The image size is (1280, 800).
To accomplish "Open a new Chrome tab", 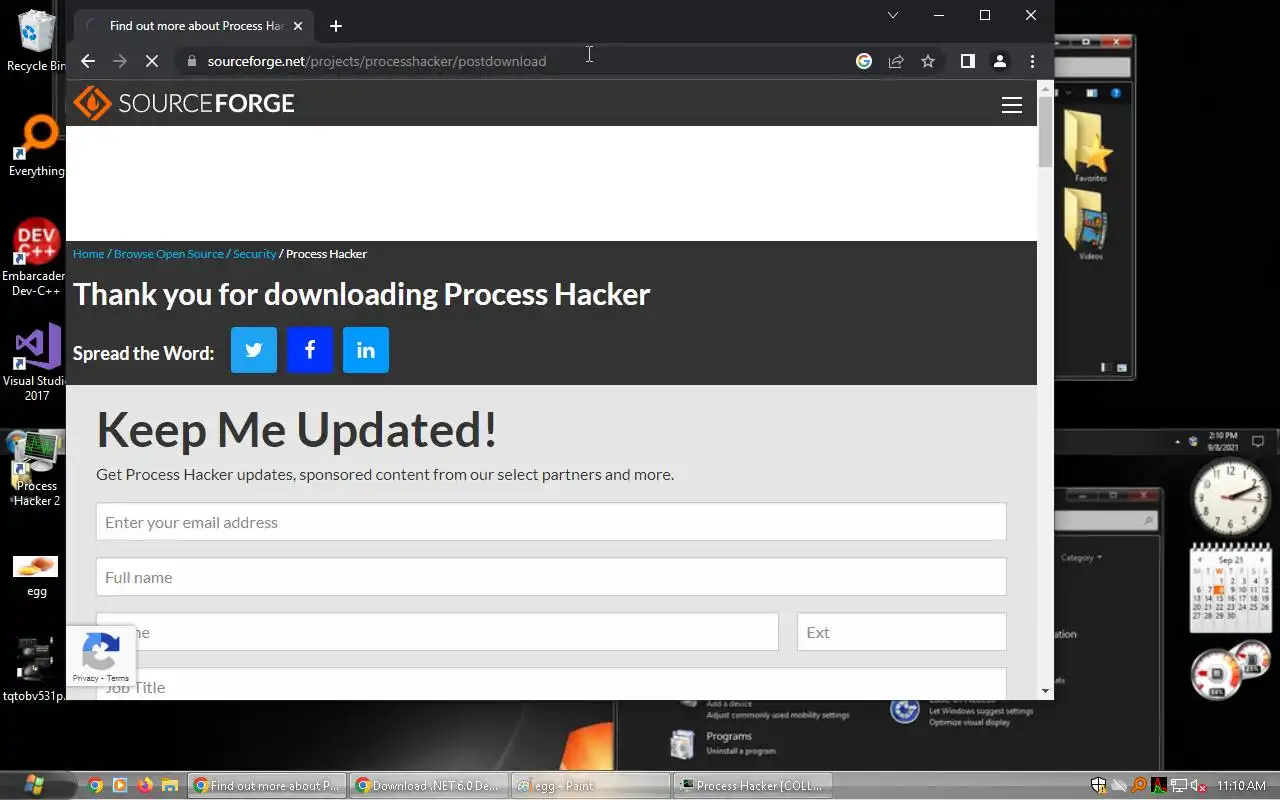I will (x=336, y=26).
